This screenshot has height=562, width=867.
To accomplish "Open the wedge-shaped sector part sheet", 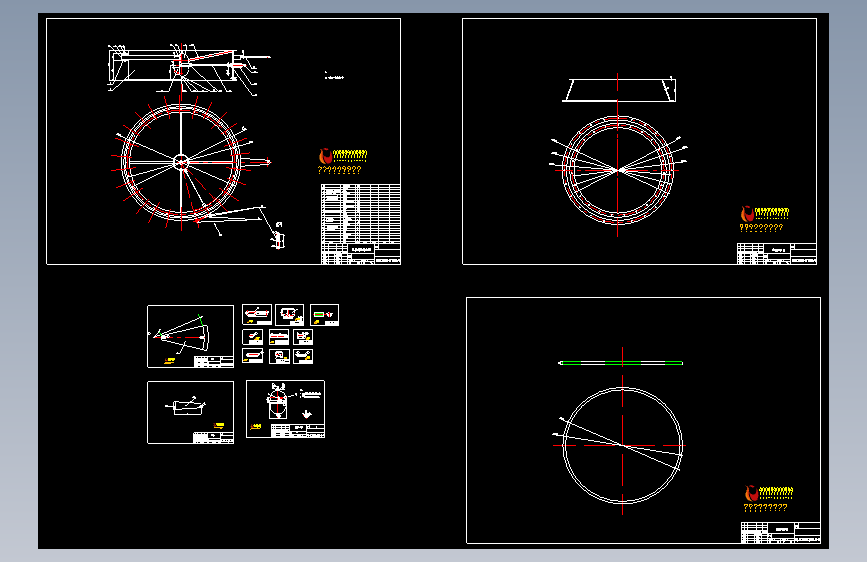I will click(x=190, y=336).
